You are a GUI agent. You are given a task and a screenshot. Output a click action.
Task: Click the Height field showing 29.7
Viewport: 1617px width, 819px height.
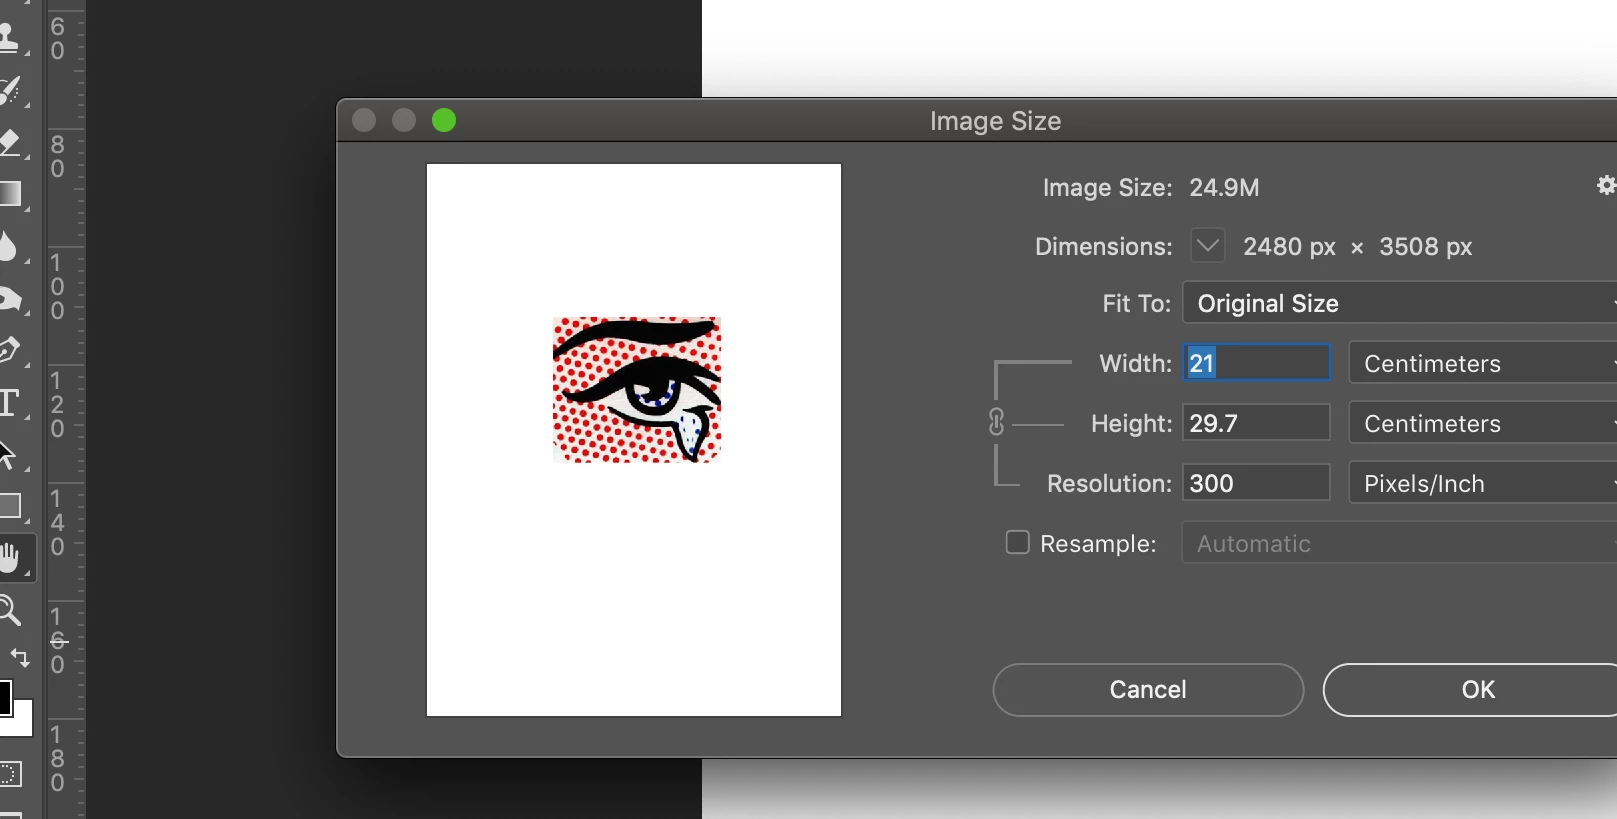click(1257, 423)
